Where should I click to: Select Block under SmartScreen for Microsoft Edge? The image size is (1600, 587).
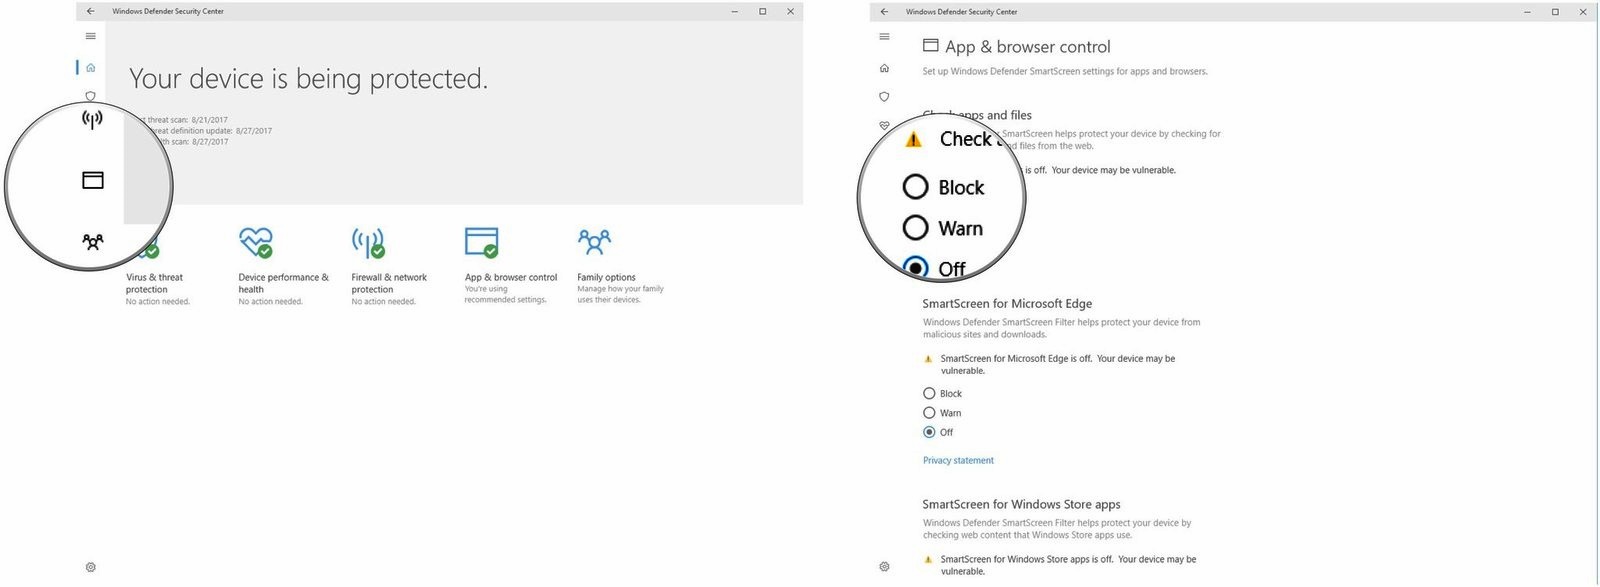pos(929,394)
